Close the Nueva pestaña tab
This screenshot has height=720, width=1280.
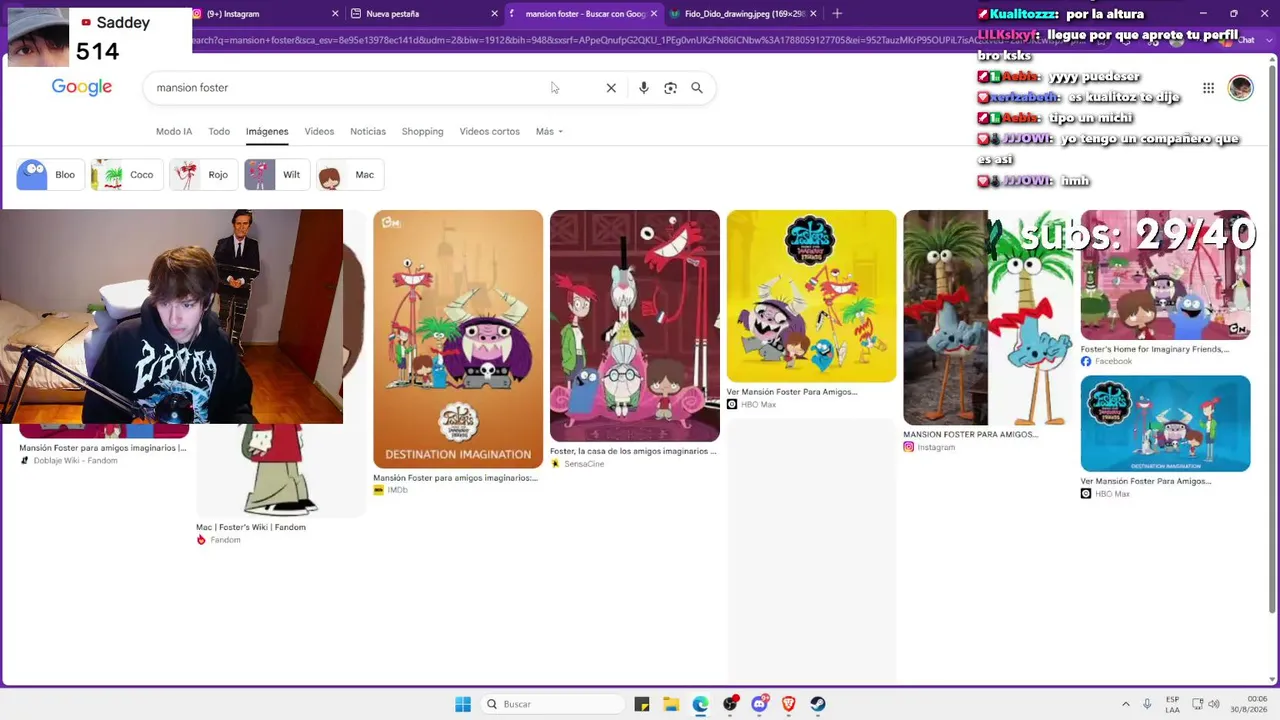tap(494, 14)
